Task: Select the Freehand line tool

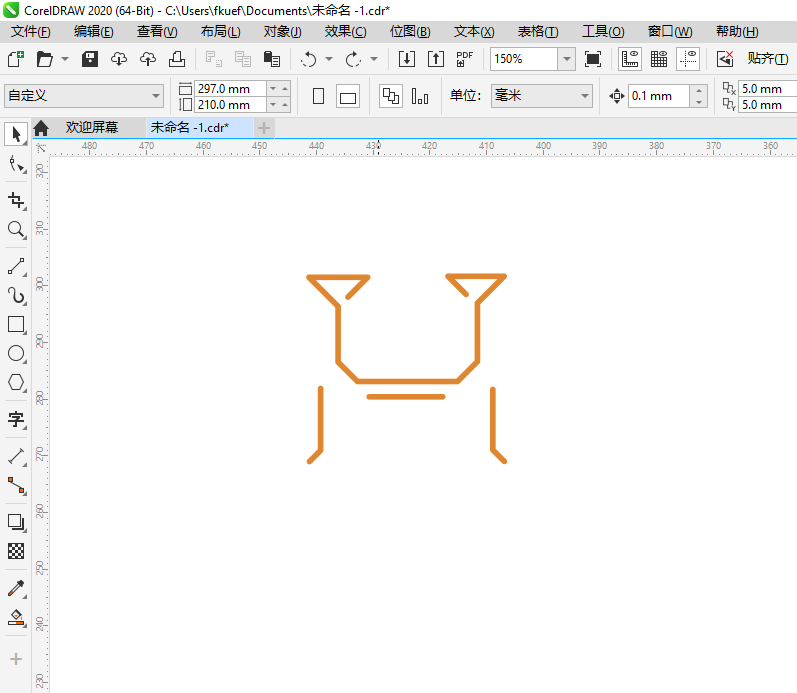Action: tap(16, 266)
